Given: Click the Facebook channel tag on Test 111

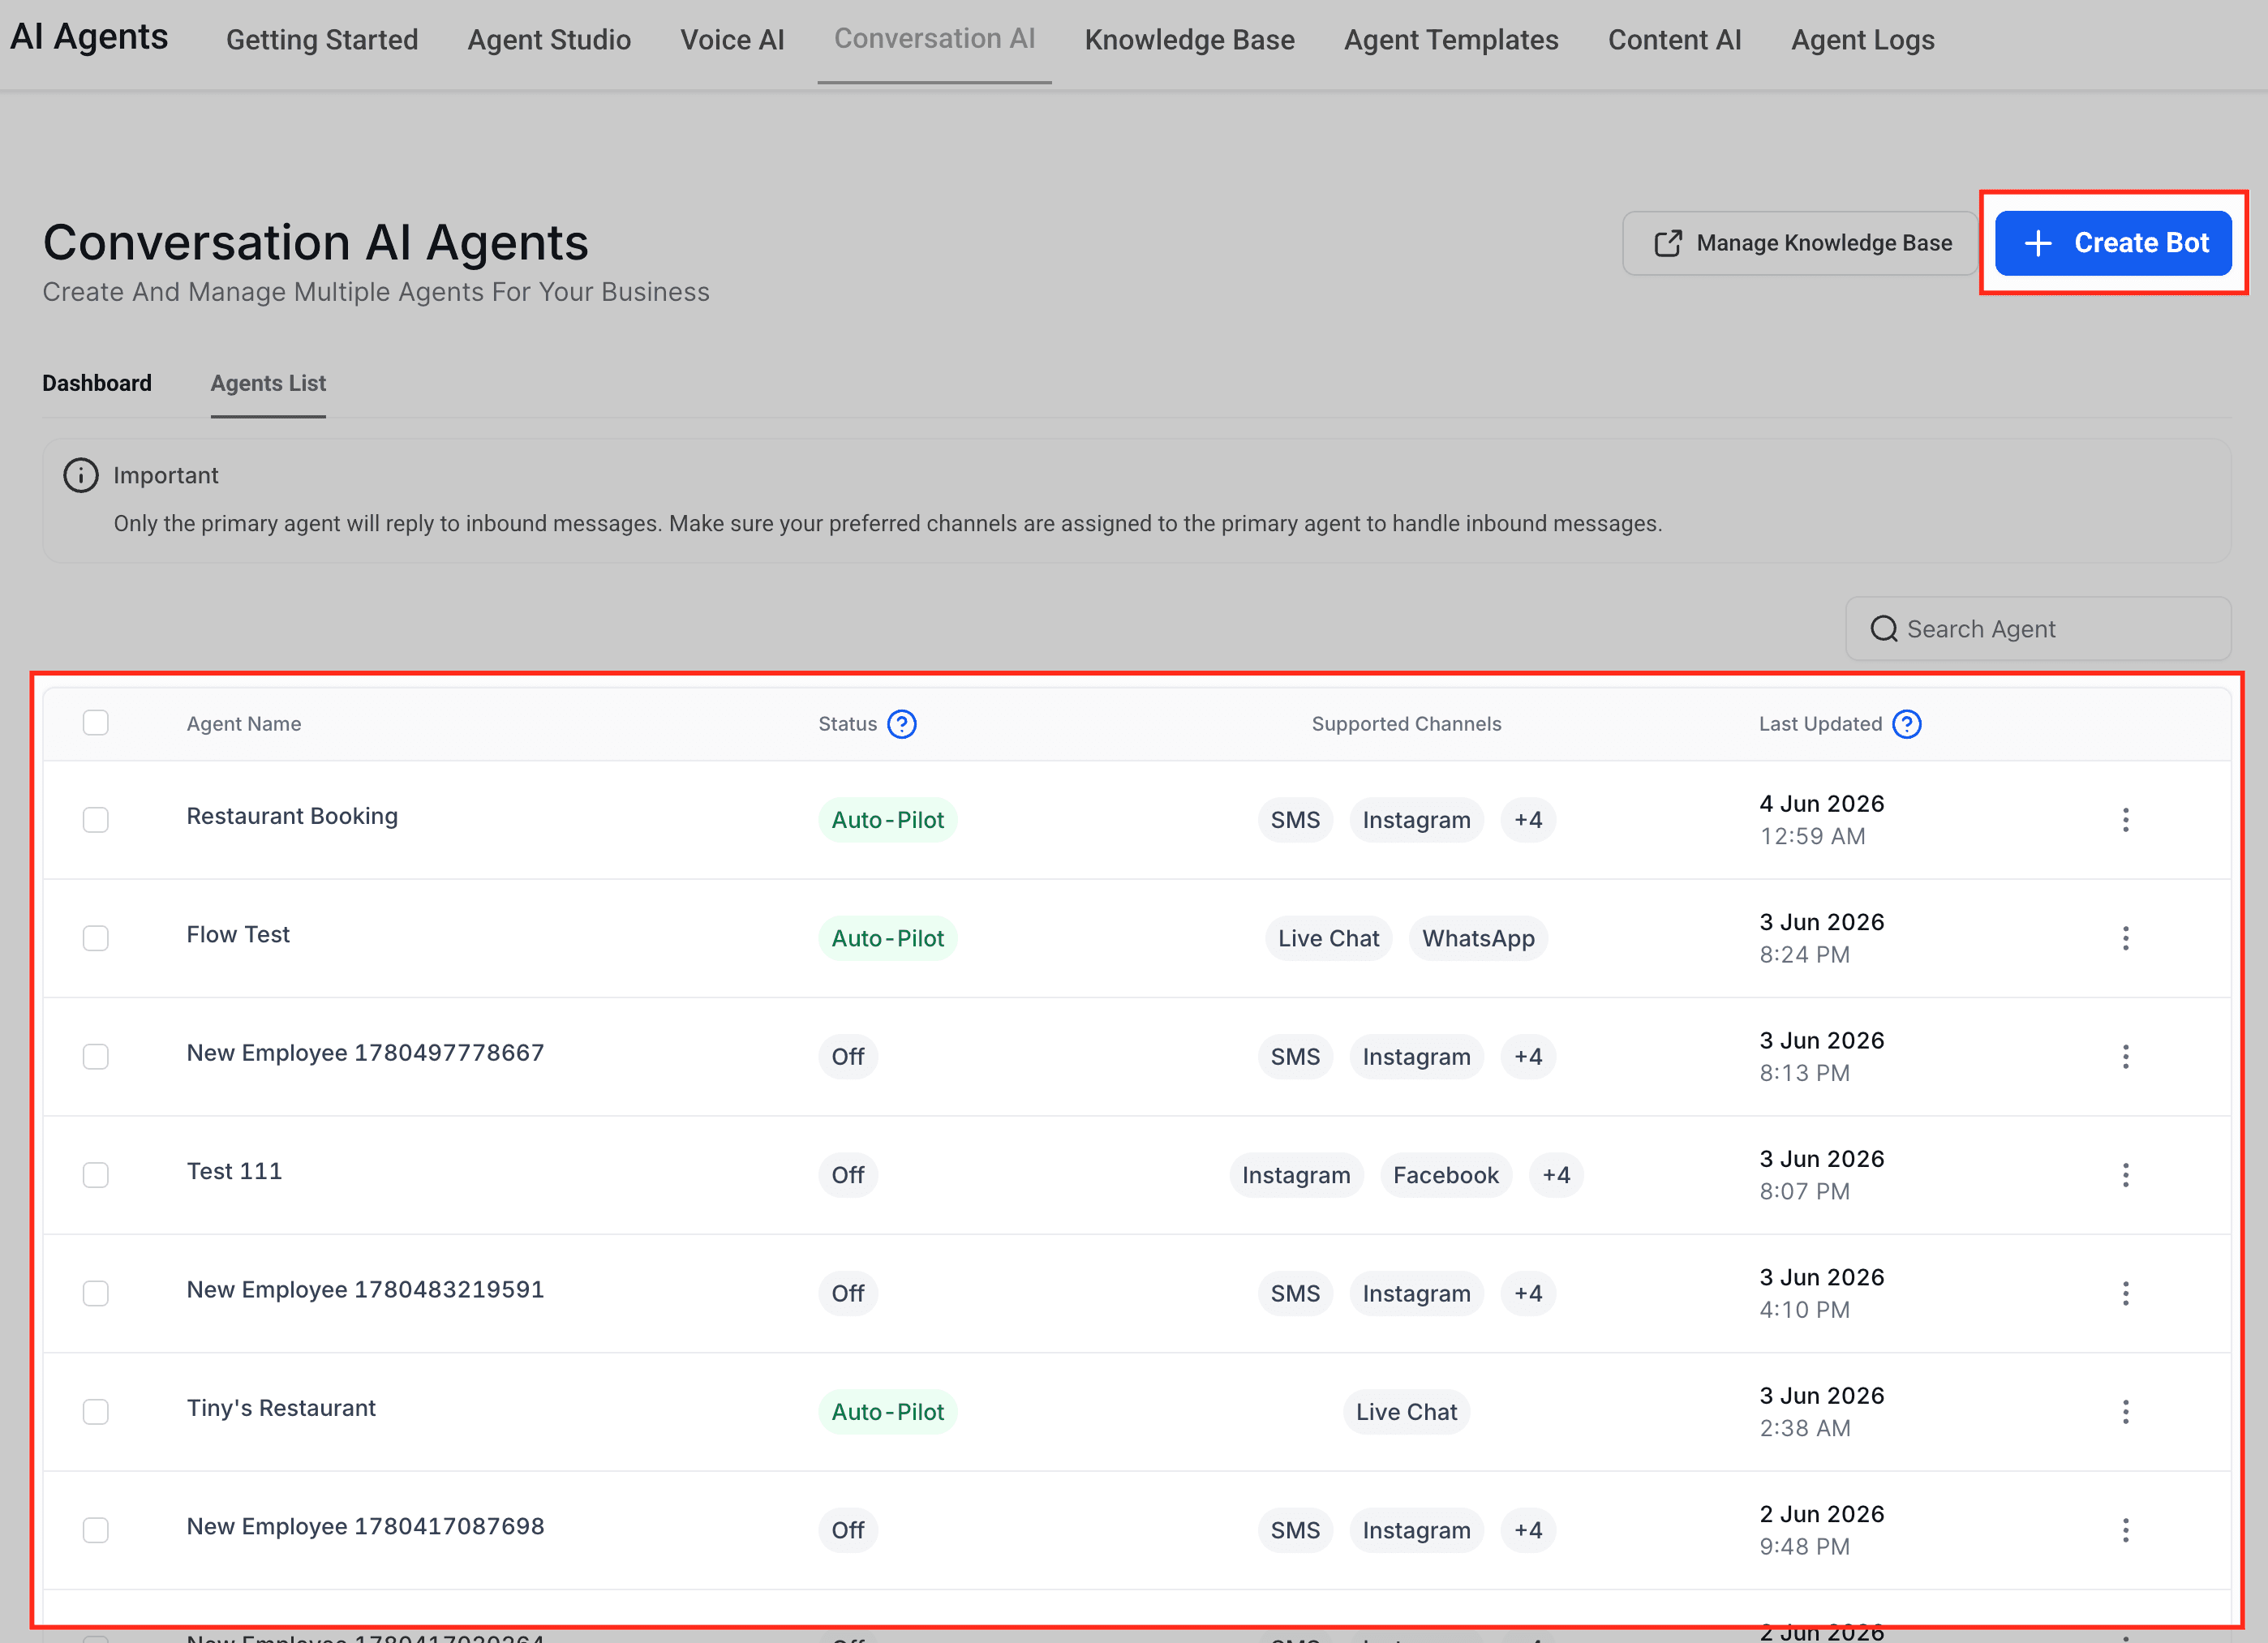Looking at the screenshot, I should coord(1445,1175).
